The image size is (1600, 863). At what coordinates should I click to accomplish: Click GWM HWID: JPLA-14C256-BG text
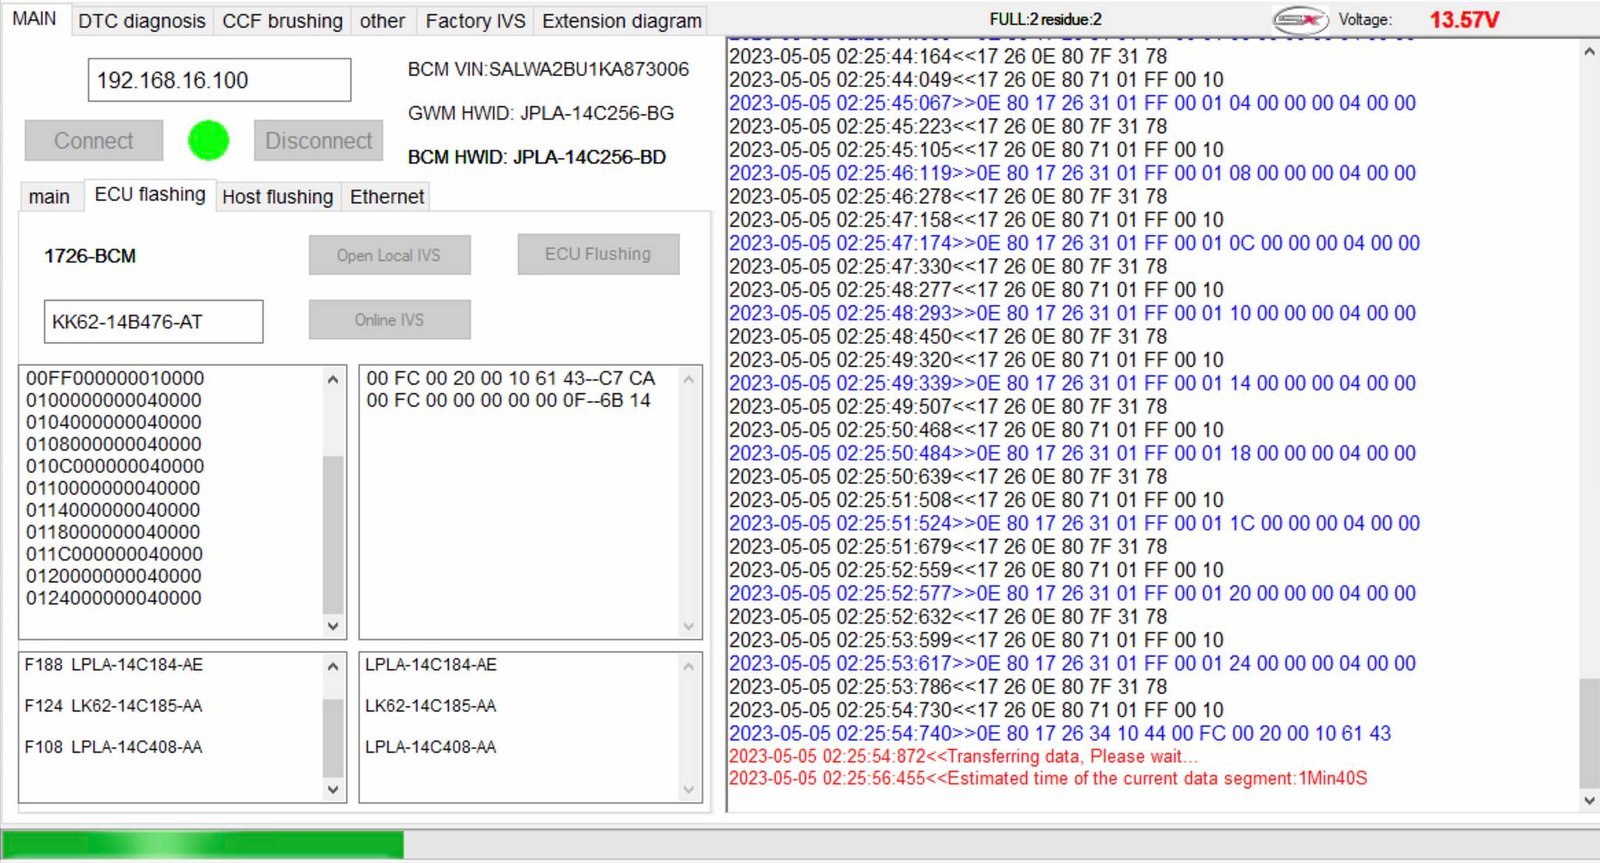tap(541, 113)
